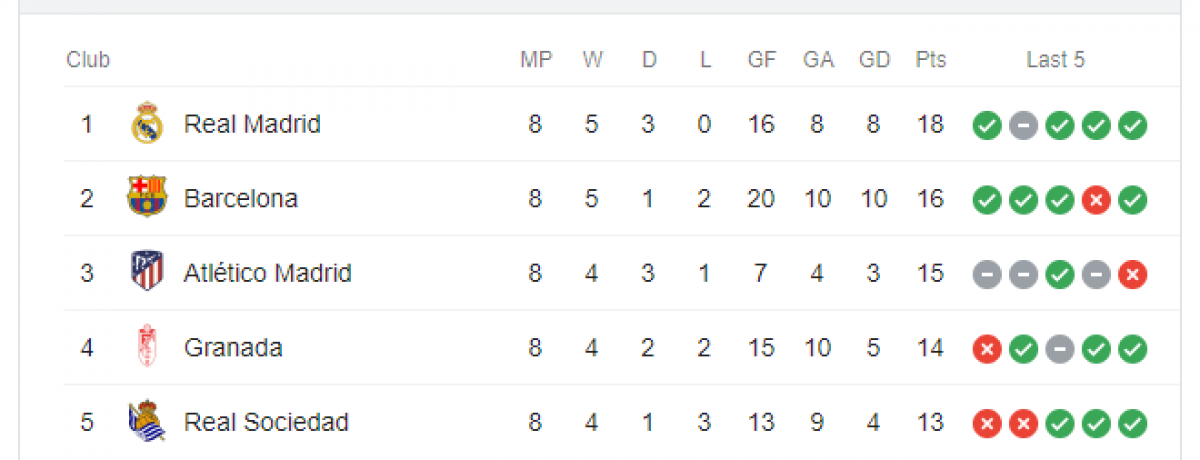Click Granada's gray draw result icon

(1060, 349)
